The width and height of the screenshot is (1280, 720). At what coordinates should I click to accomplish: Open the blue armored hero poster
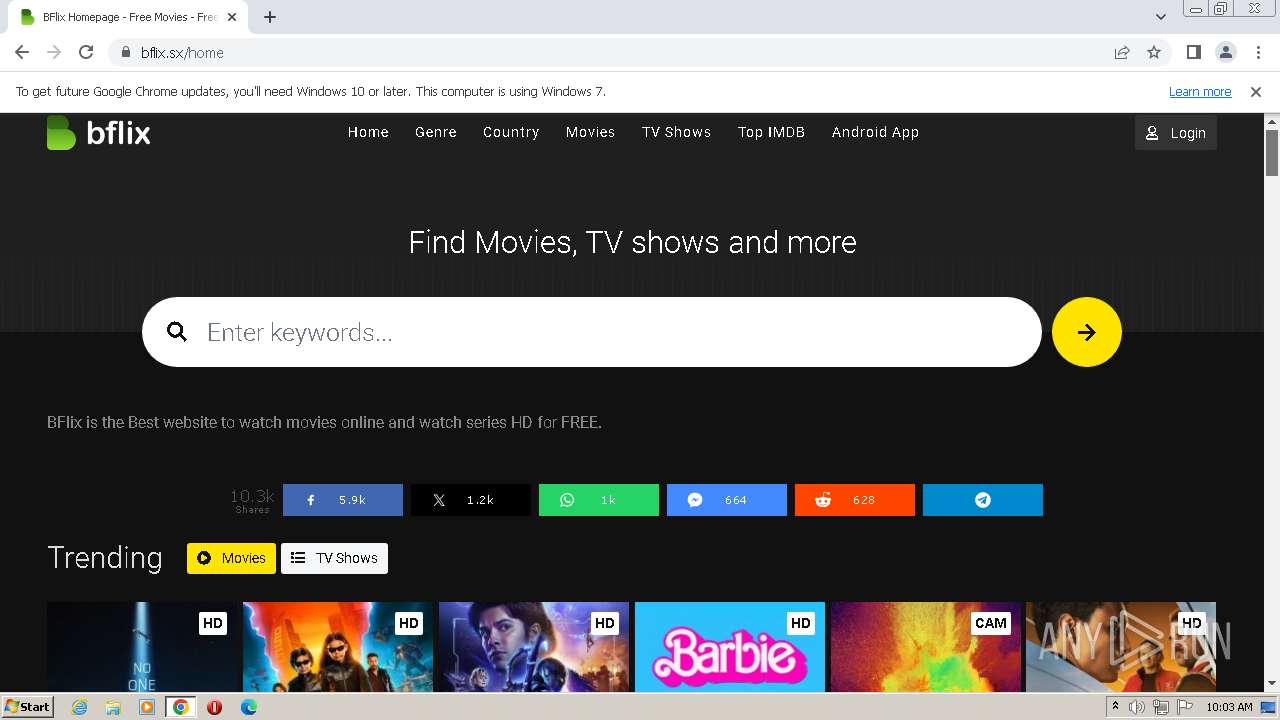click(x=534, y=647)
